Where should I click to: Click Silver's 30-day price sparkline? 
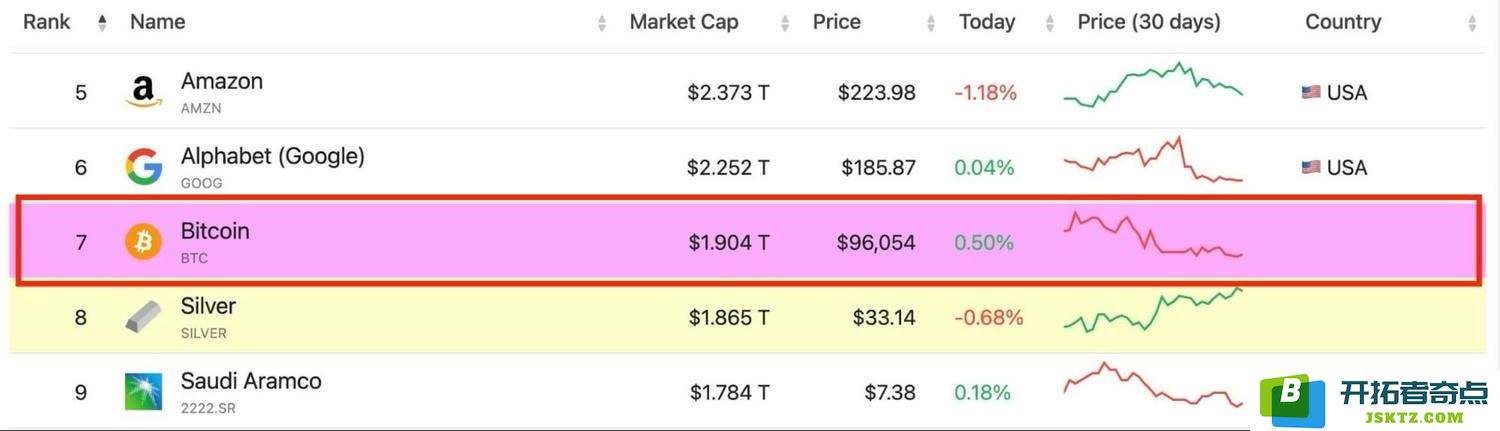(x=1153, y=310)
